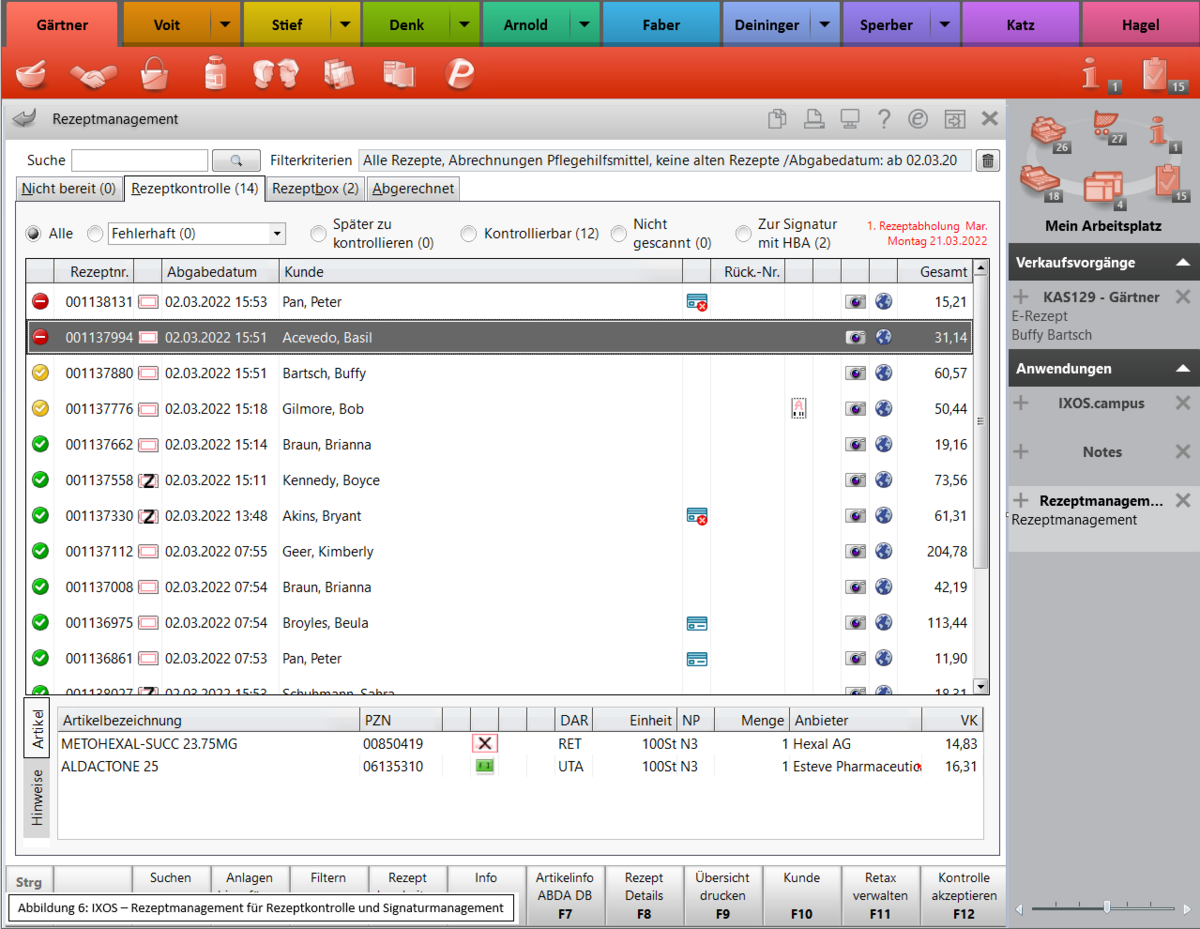Open dropdown arrow next to Stief tab
This screenshot has height=929, width=1200.
tap(345, 25)
